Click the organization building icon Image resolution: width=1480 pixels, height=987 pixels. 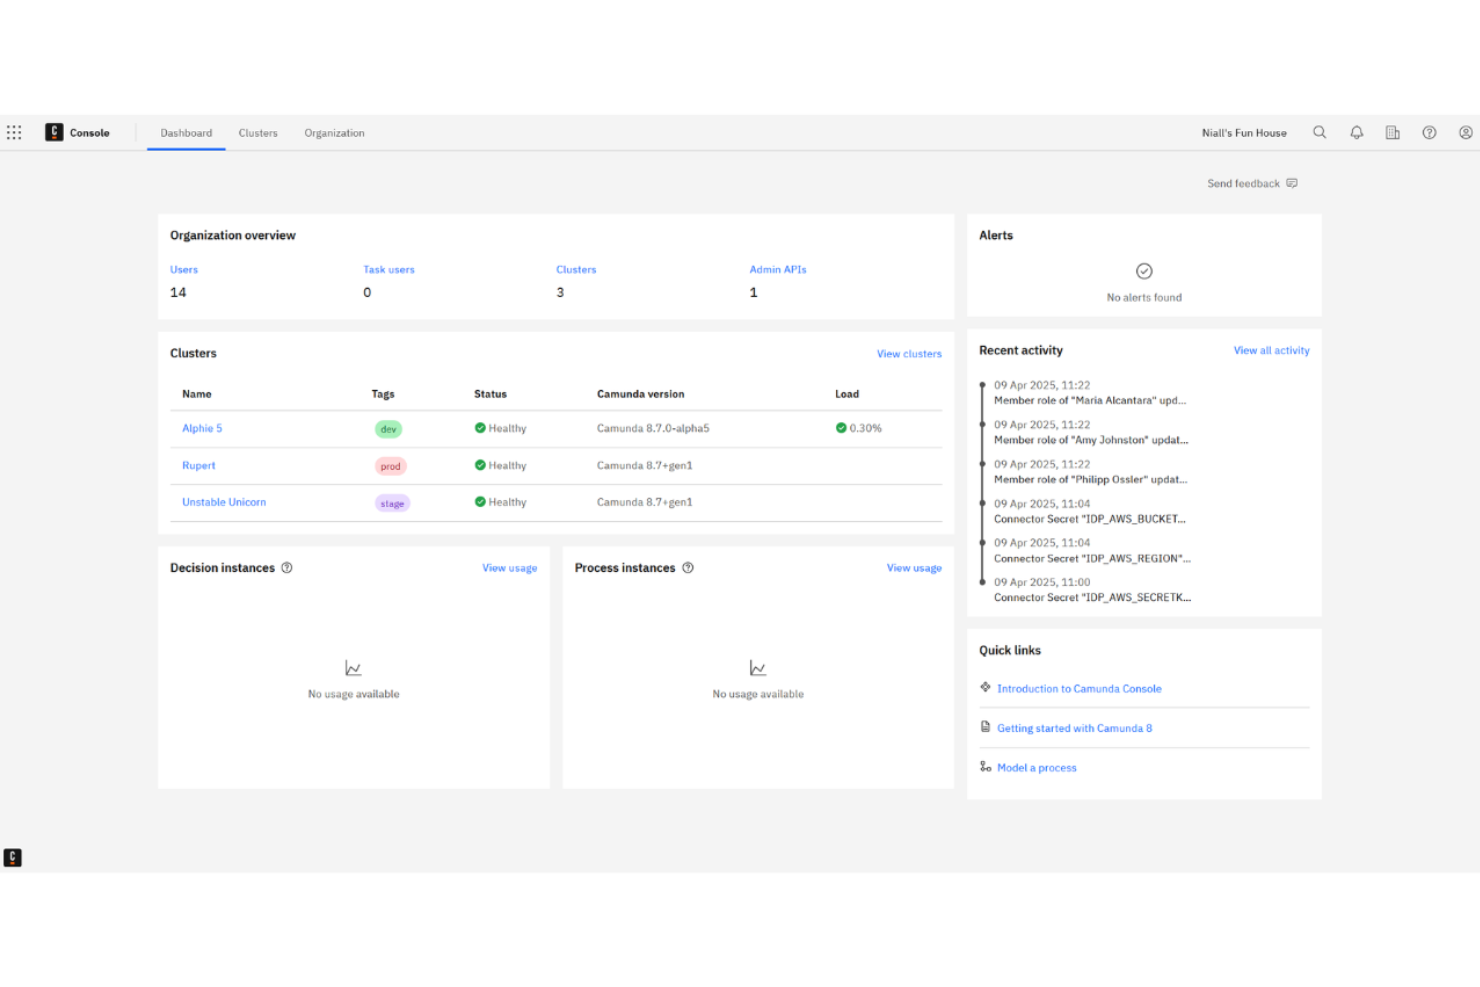tap(1392, 132)
